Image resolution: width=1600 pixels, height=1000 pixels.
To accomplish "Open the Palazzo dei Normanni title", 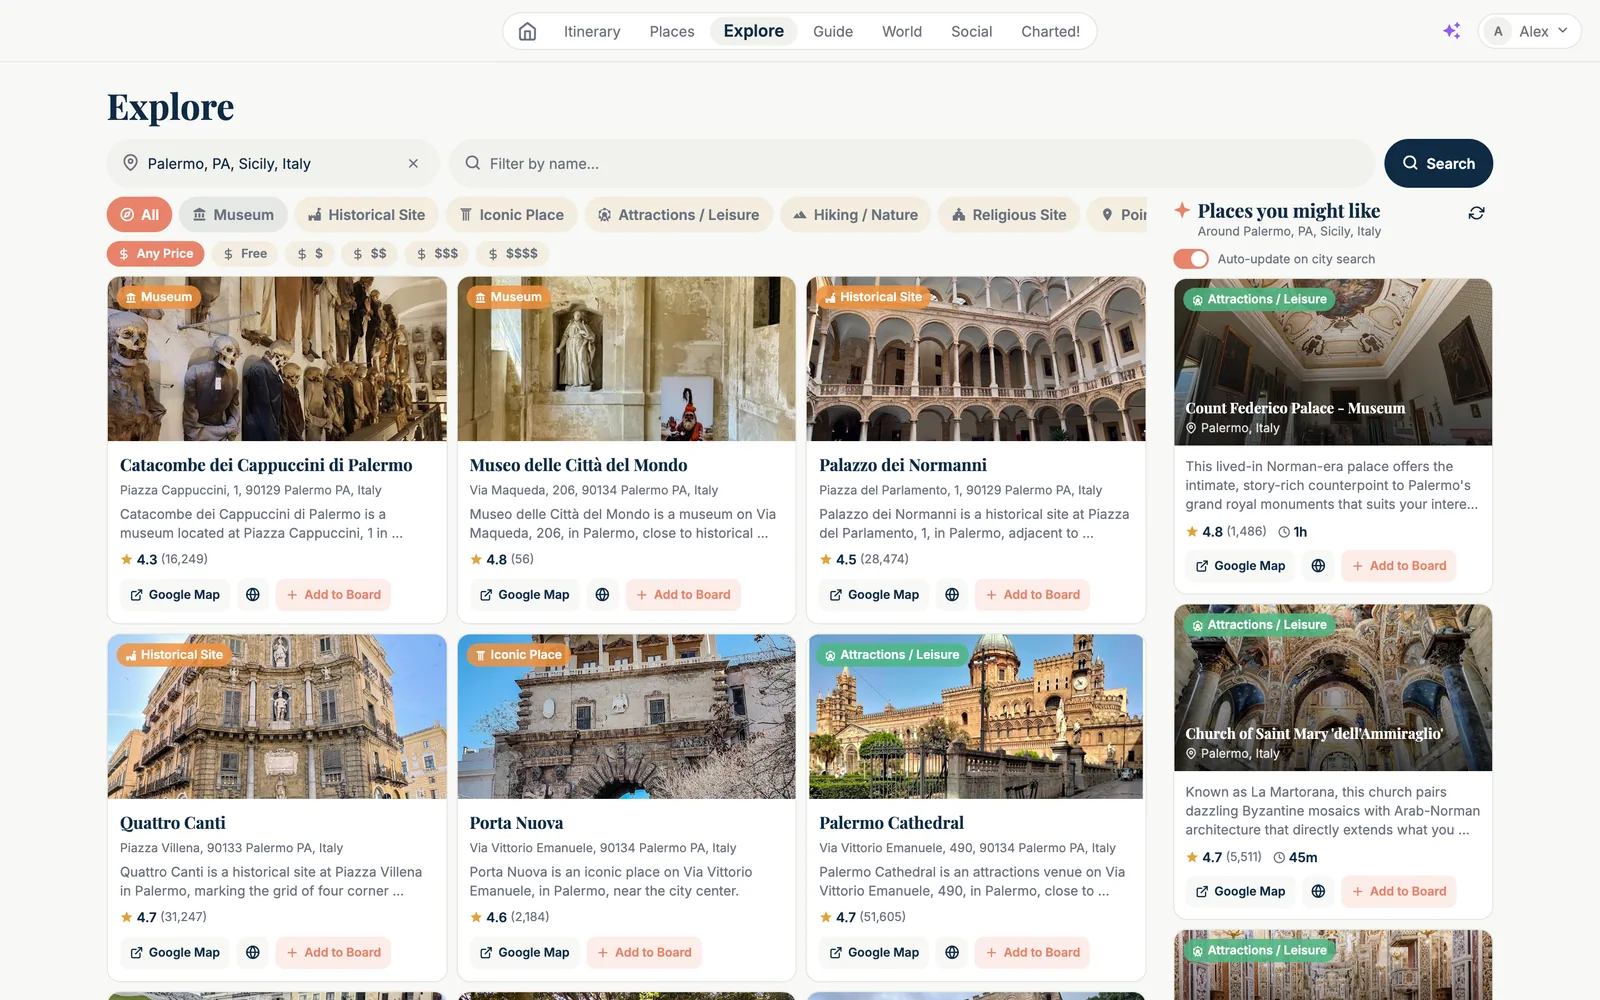I will coord(903,465).
